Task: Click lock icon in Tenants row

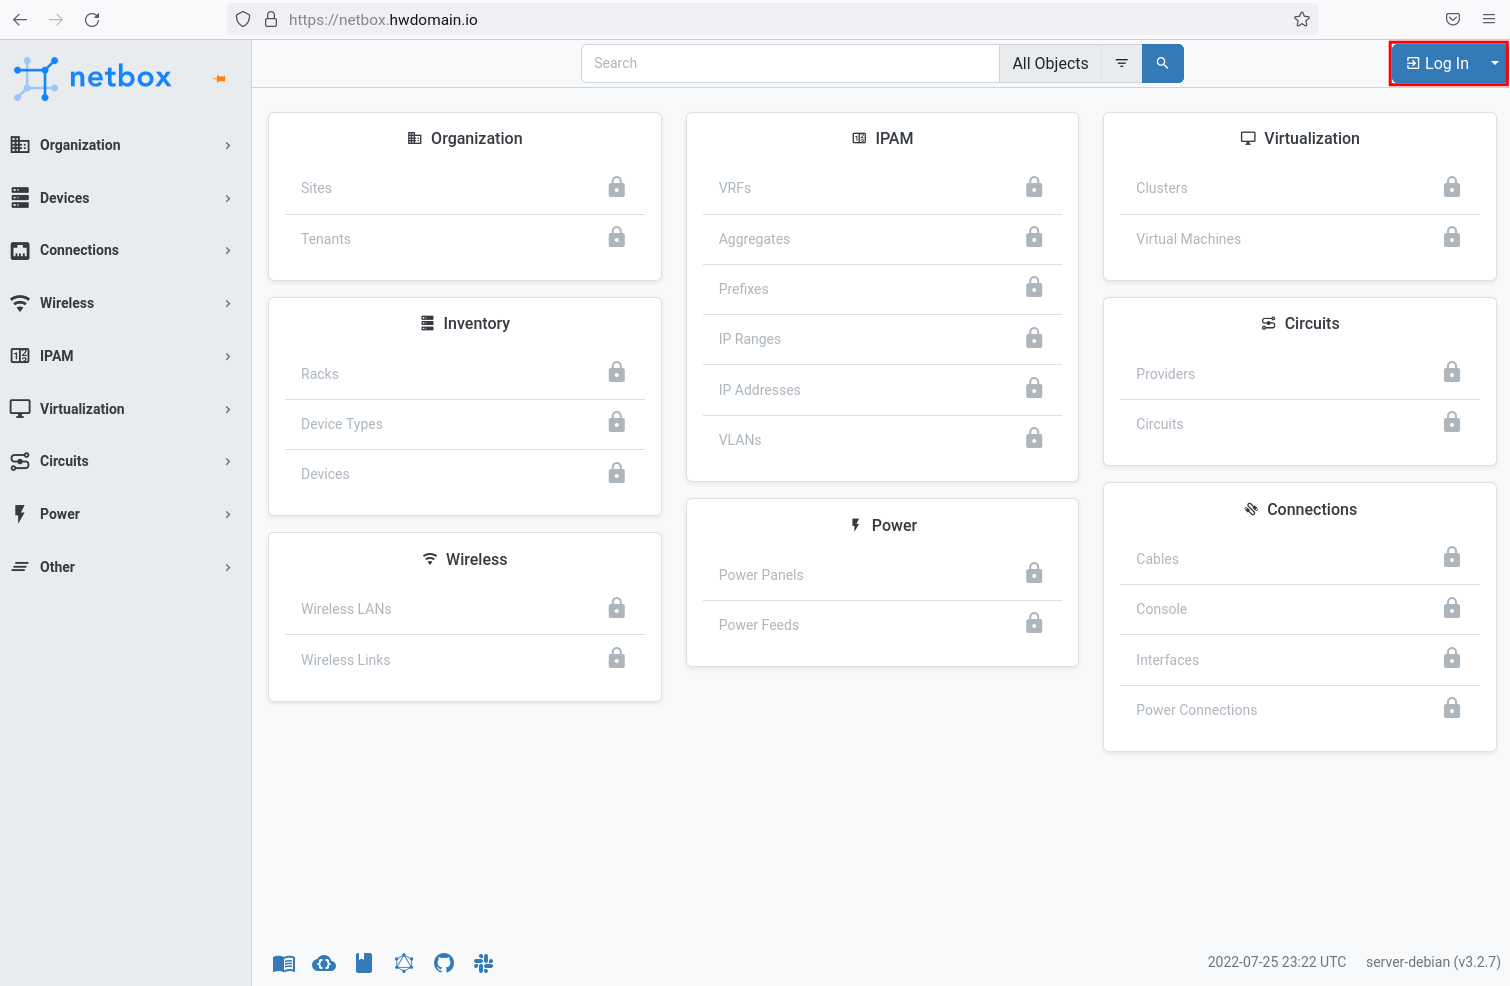Action: [617, 237]
